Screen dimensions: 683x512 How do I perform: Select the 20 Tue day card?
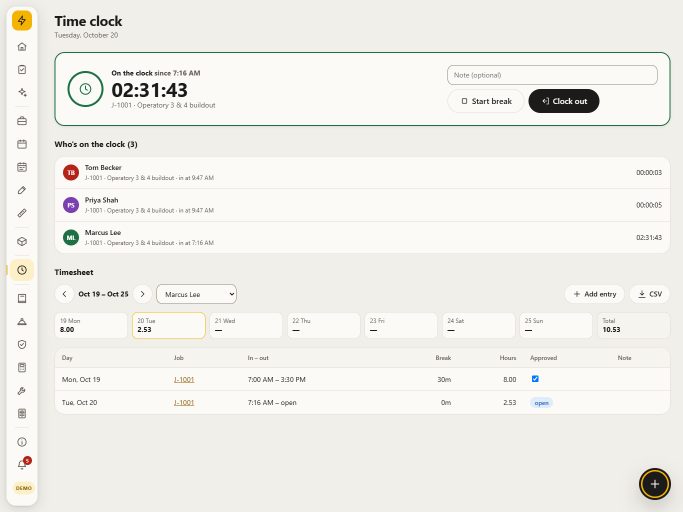[169, 326]
